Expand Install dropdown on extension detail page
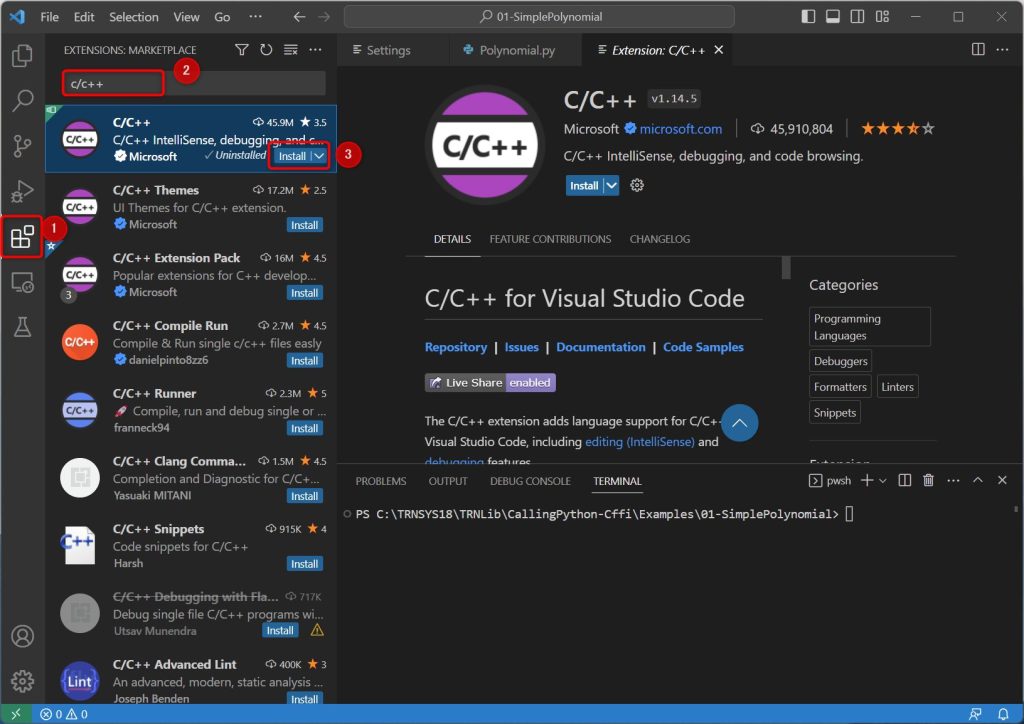This screenshot has width=1024, height=724. point(611,185)
